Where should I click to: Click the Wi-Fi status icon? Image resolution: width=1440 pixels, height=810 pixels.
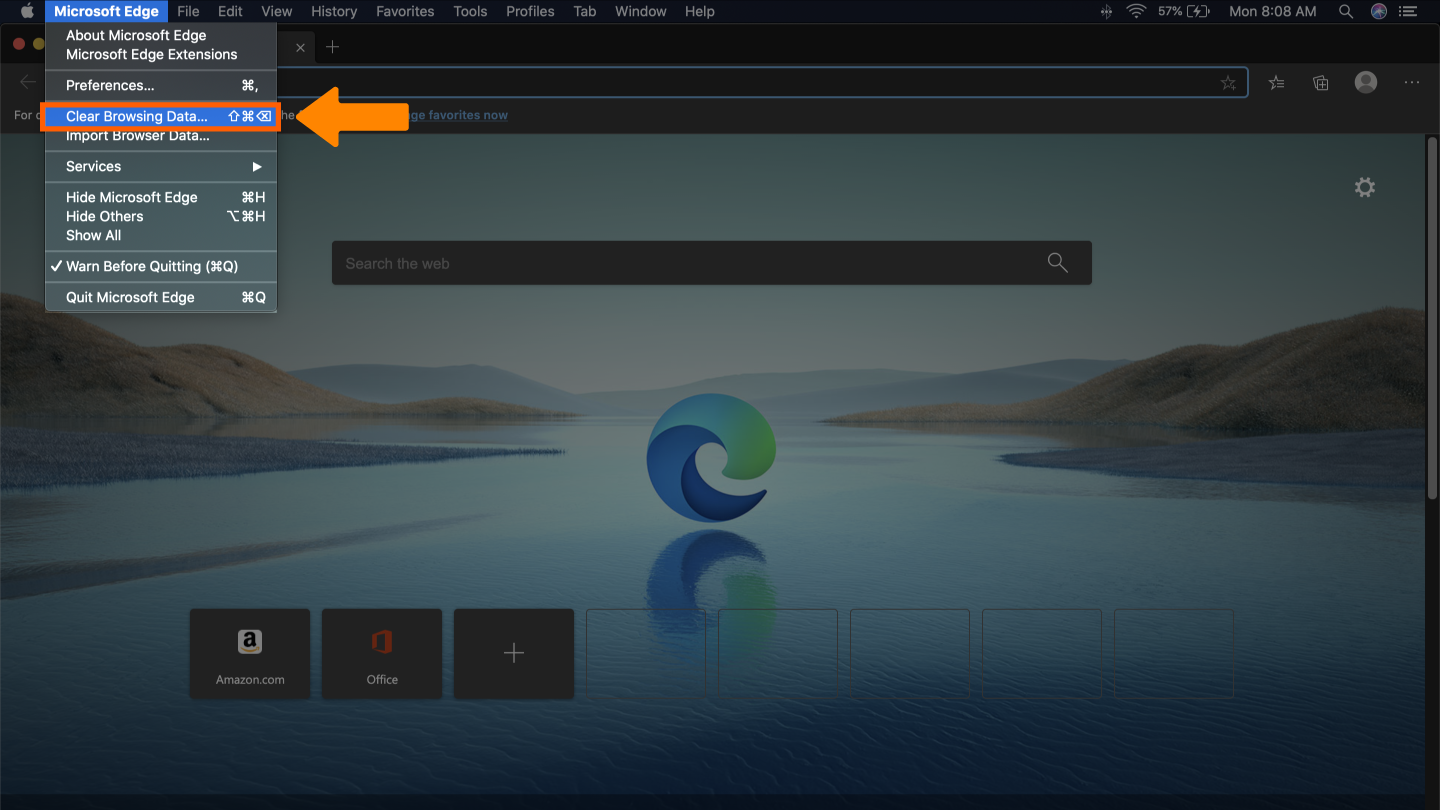click(1135, 11)
